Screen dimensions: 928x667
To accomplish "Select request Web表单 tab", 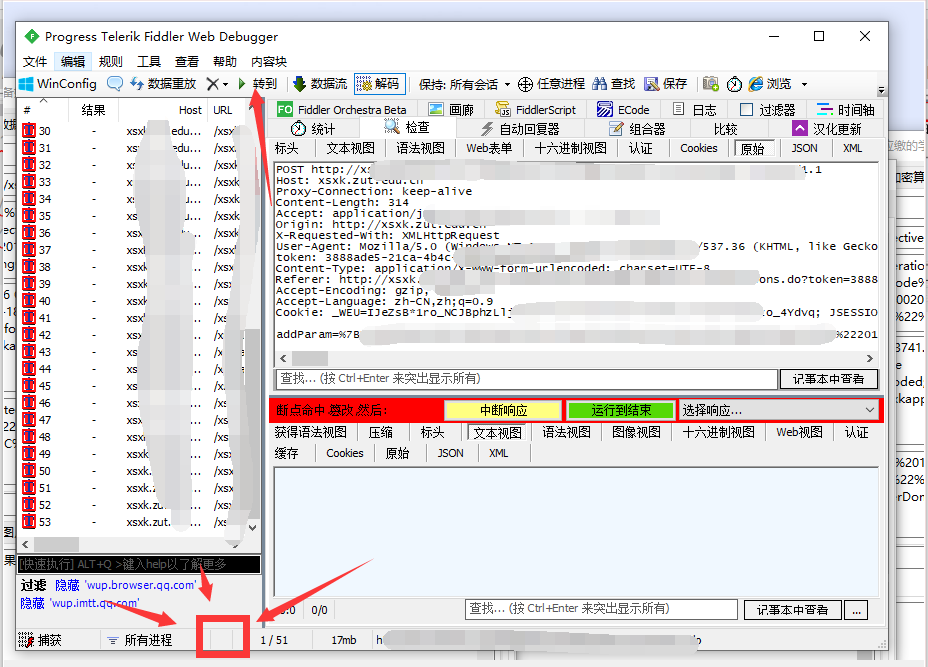I will click(489, 148).
